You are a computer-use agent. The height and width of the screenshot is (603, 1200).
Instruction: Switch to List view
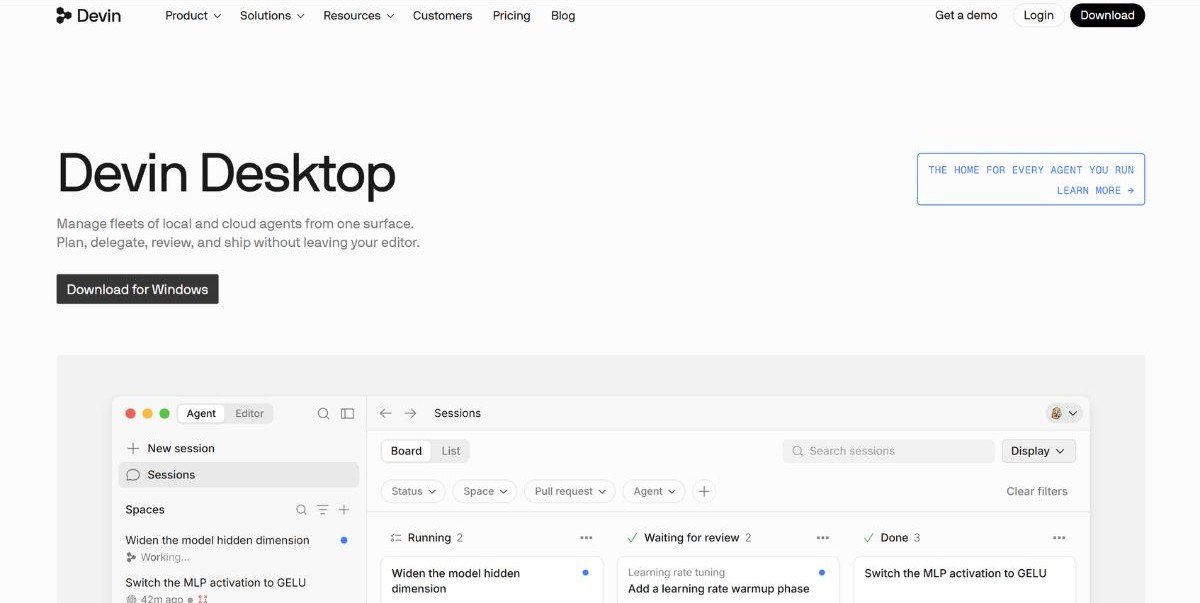pyautogui.click(x=451, y=451)
